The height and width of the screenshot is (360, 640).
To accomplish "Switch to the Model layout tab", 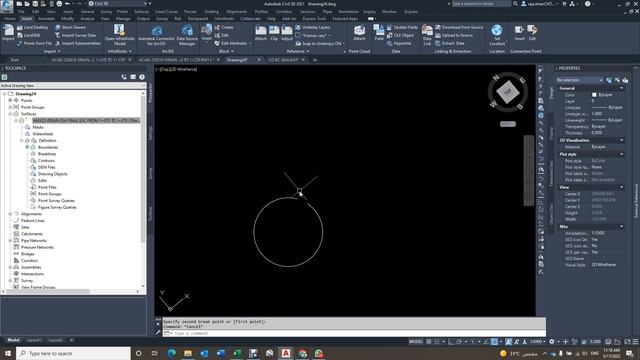I will point(13,340).
